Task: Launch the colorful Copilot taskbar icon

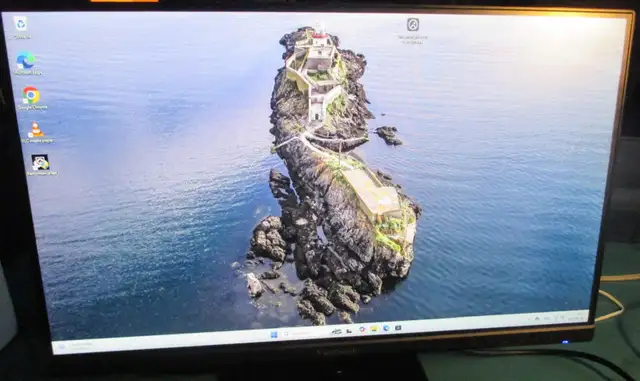Action: 362,329
